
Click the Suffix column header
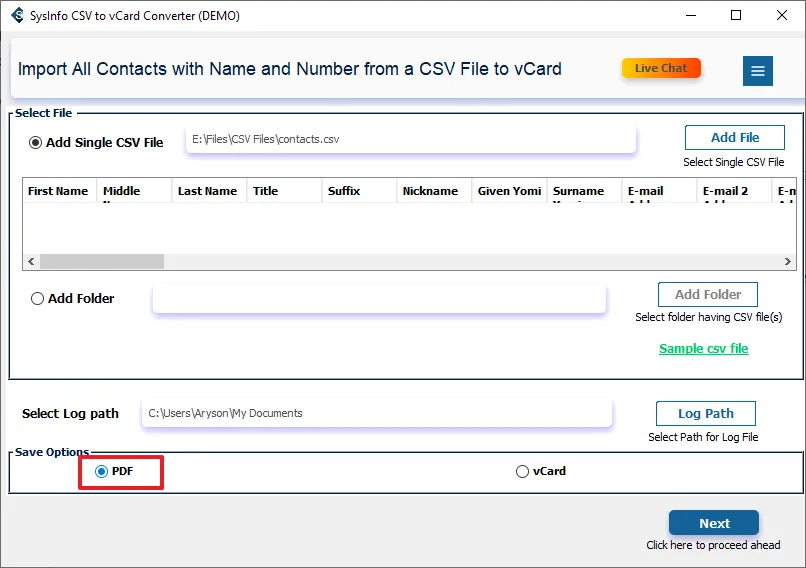click(359, 191)
